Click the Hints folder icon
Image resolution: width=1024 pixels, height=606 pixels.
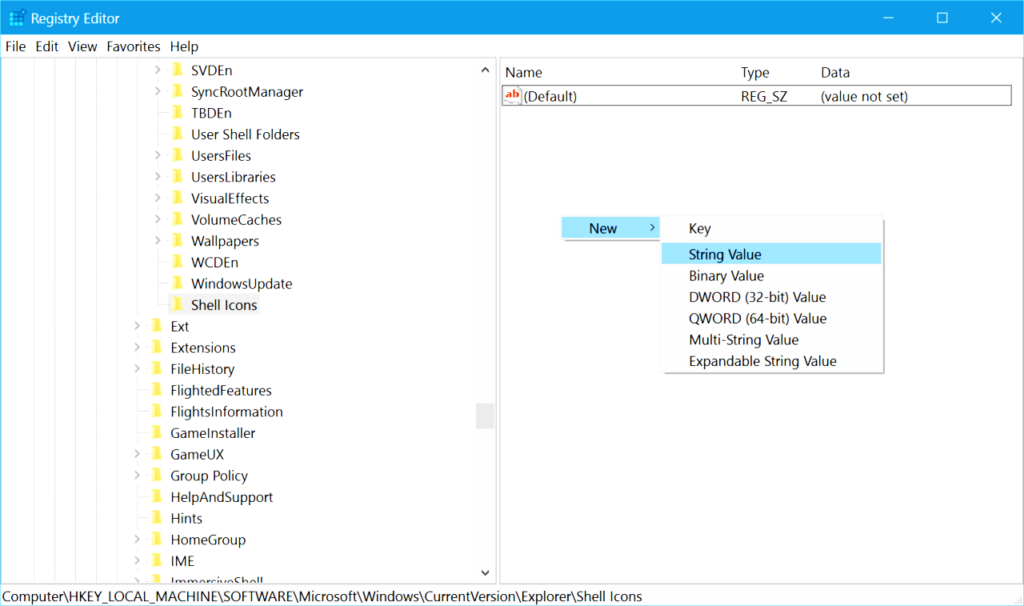157,518
